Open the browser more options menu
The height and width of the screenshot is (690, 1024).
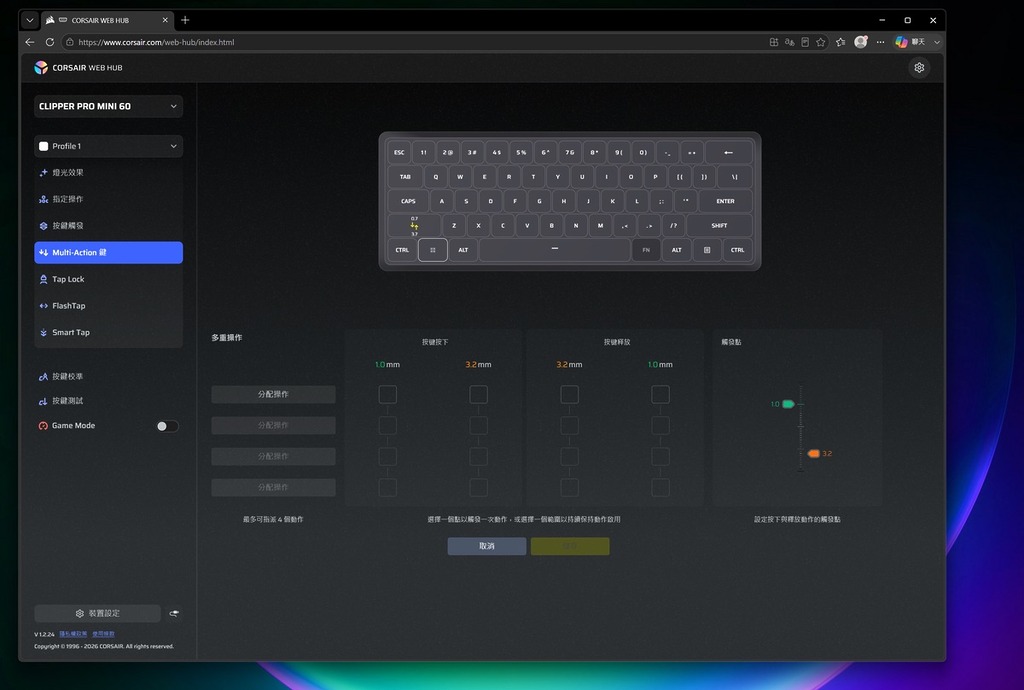tap(880, 42)
